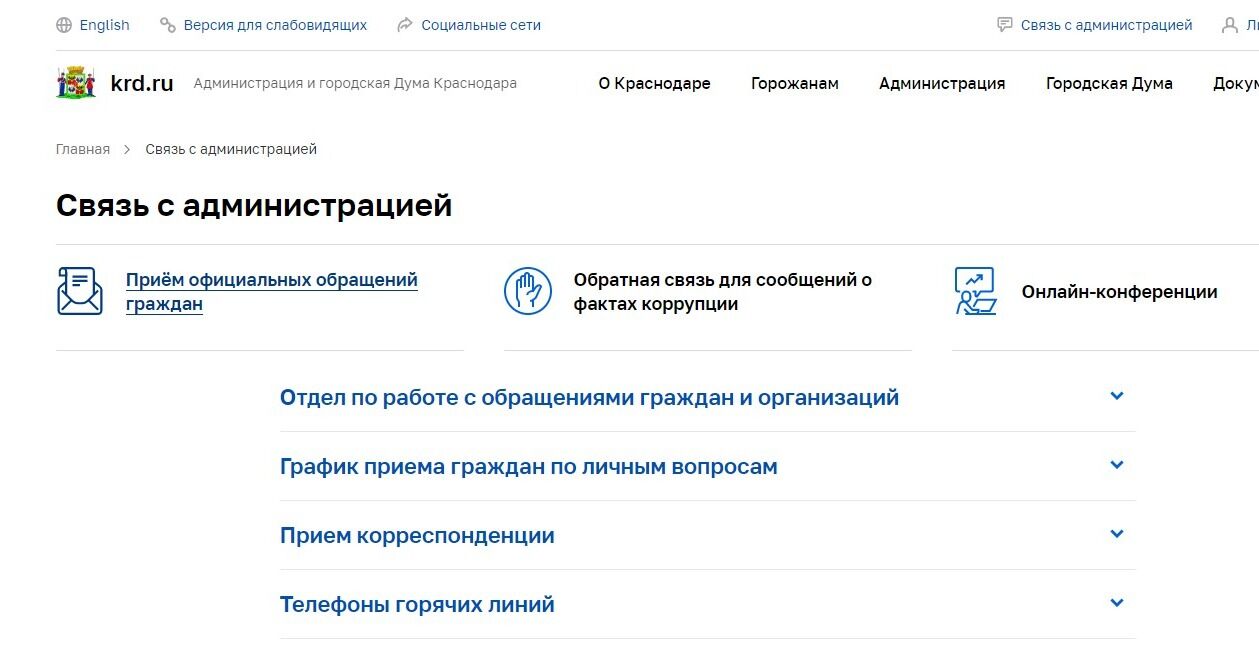Expand chevron for Отдел по работе с обращениями
The height and width of the screenshot is (659, 1259).
point(1117,396)
